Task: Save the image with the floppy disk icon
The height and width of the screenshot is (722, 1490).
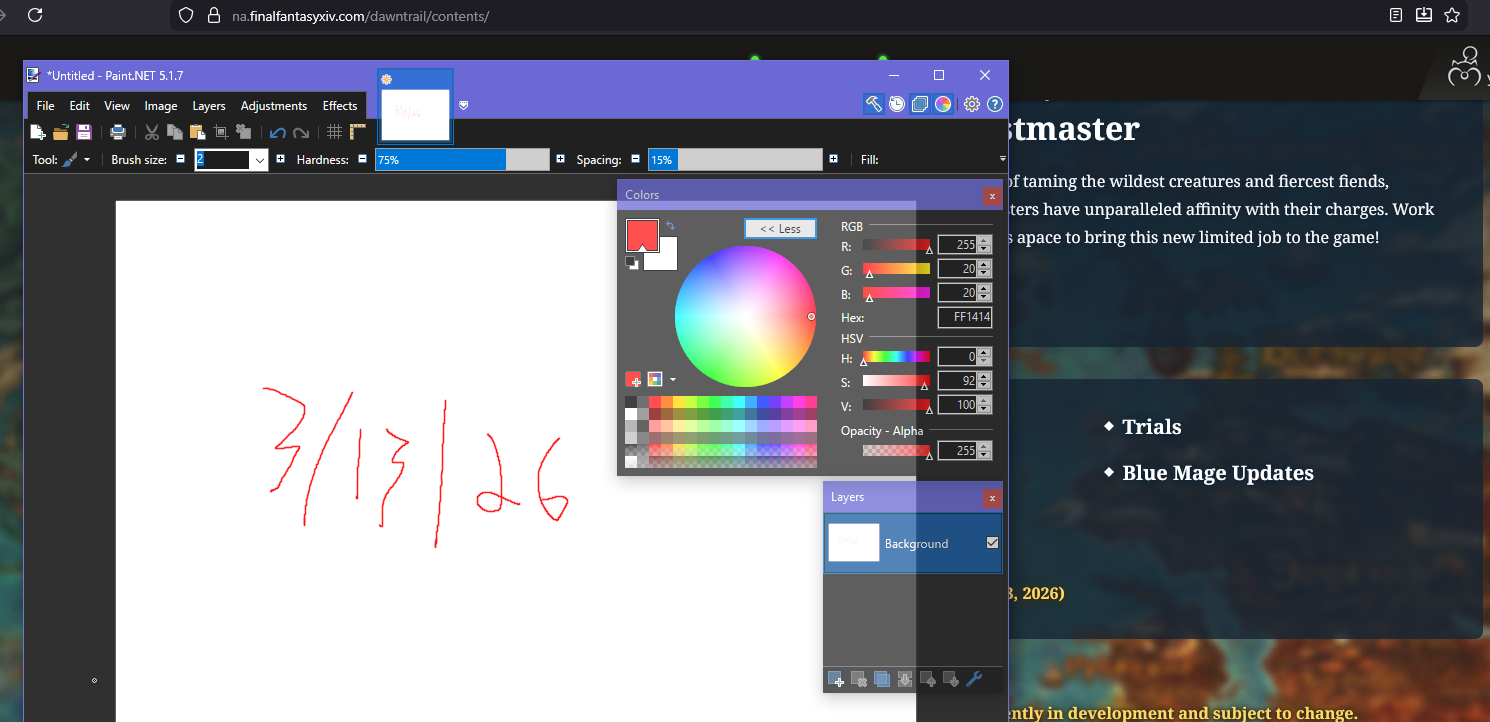Action: [x=84, y=132]
